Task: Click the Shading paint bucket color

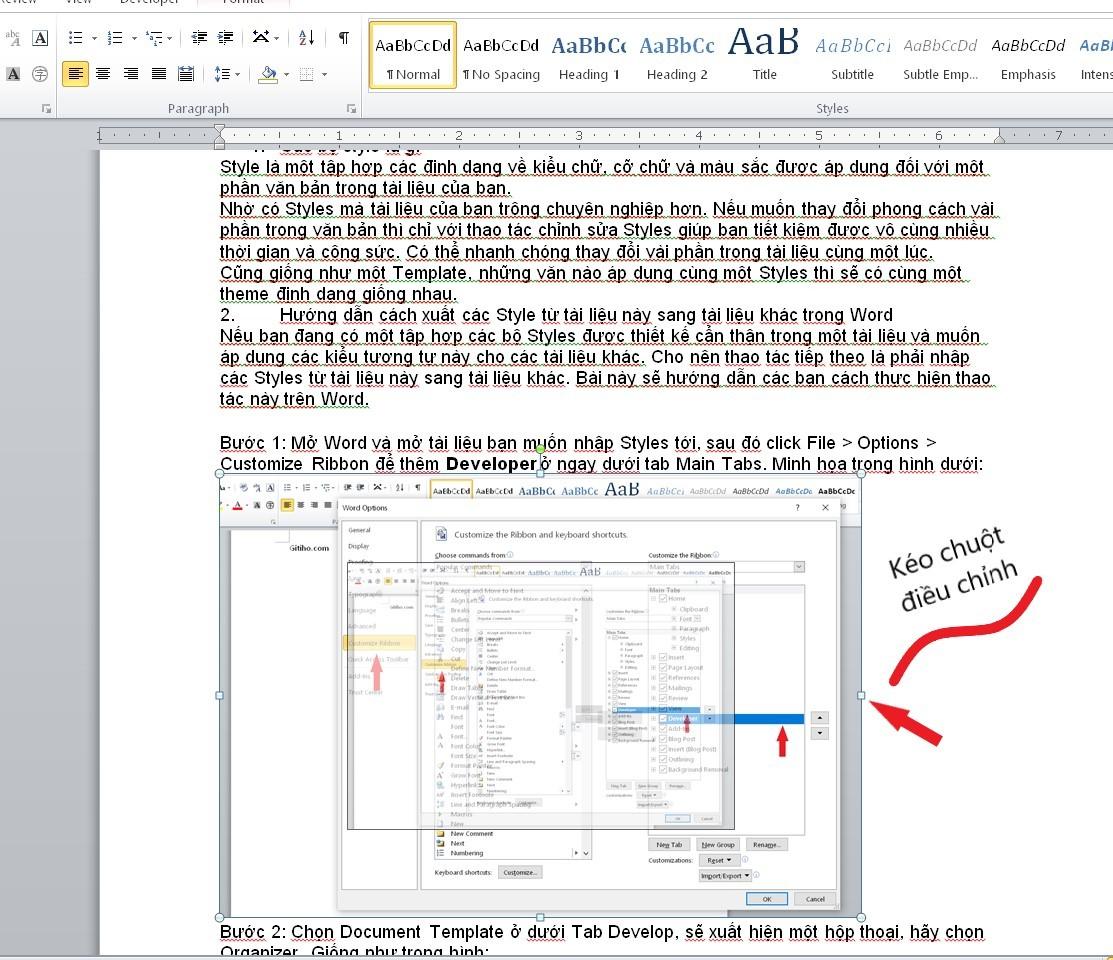Action: click(x=267, y=74)
